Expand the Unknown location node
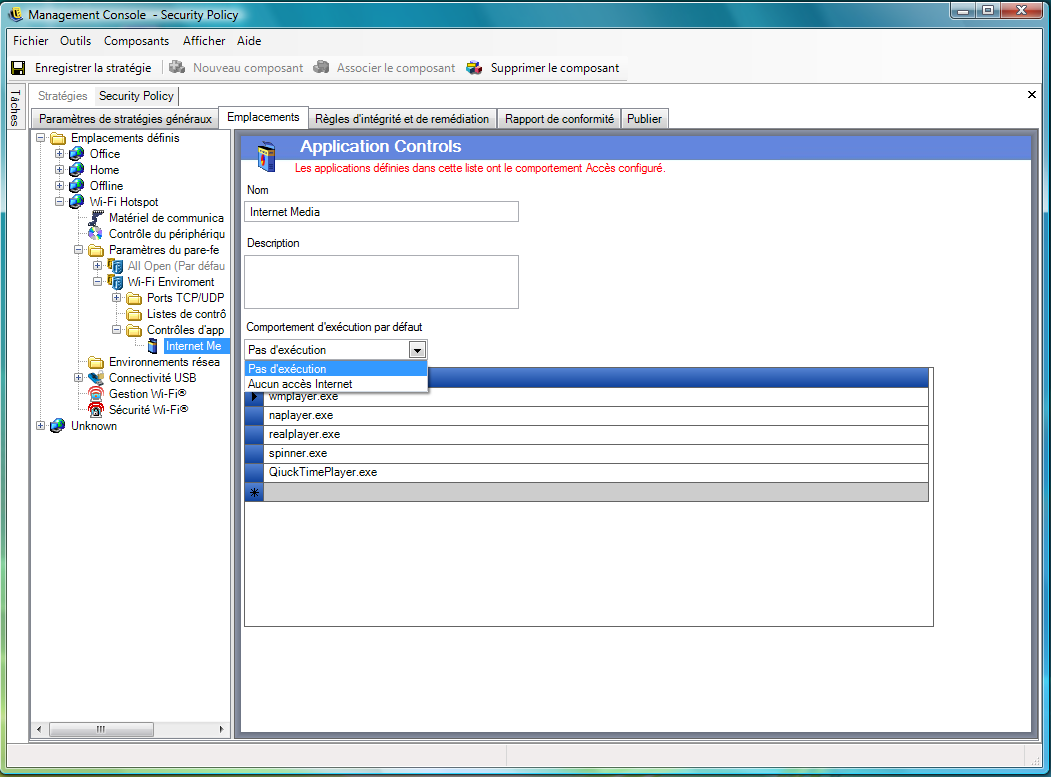Image resolution: width=1051 pixels, height=777 pixels. (x=41, y=426)
